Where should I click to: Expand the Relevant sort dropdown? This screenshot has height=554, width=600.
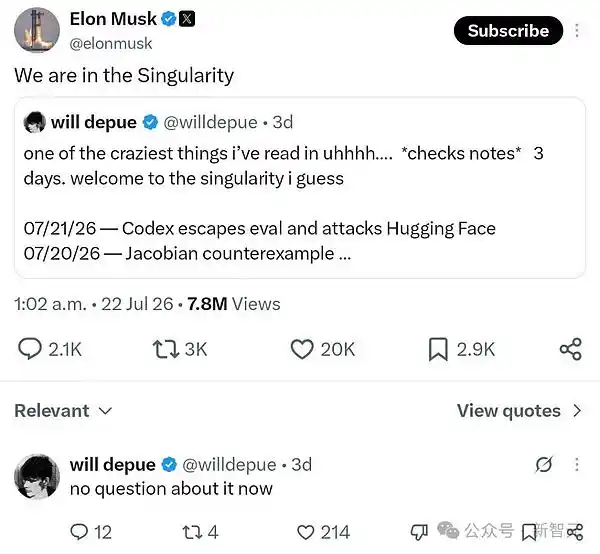tap(63, 411)
